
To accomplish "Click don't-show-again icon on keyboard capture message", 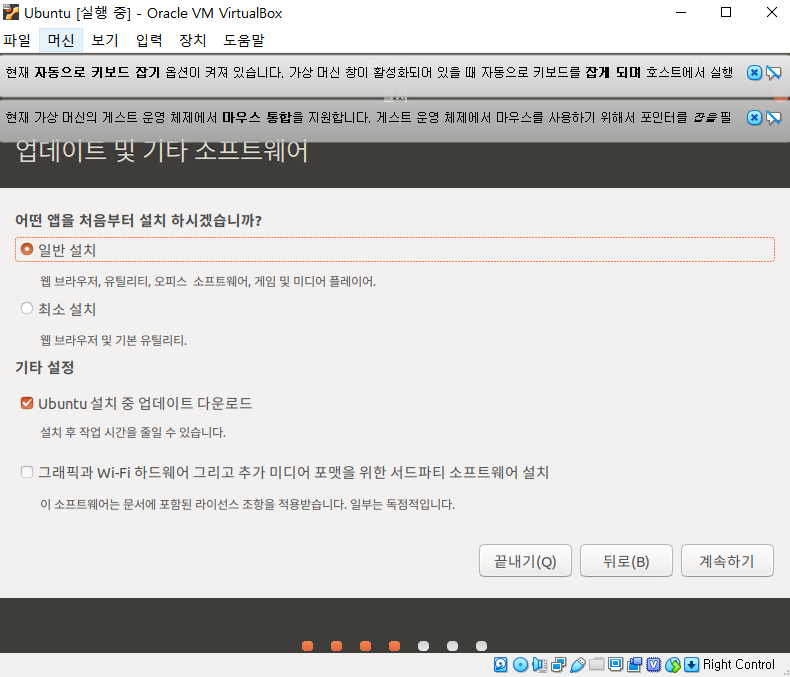I will tap(773, 73).
